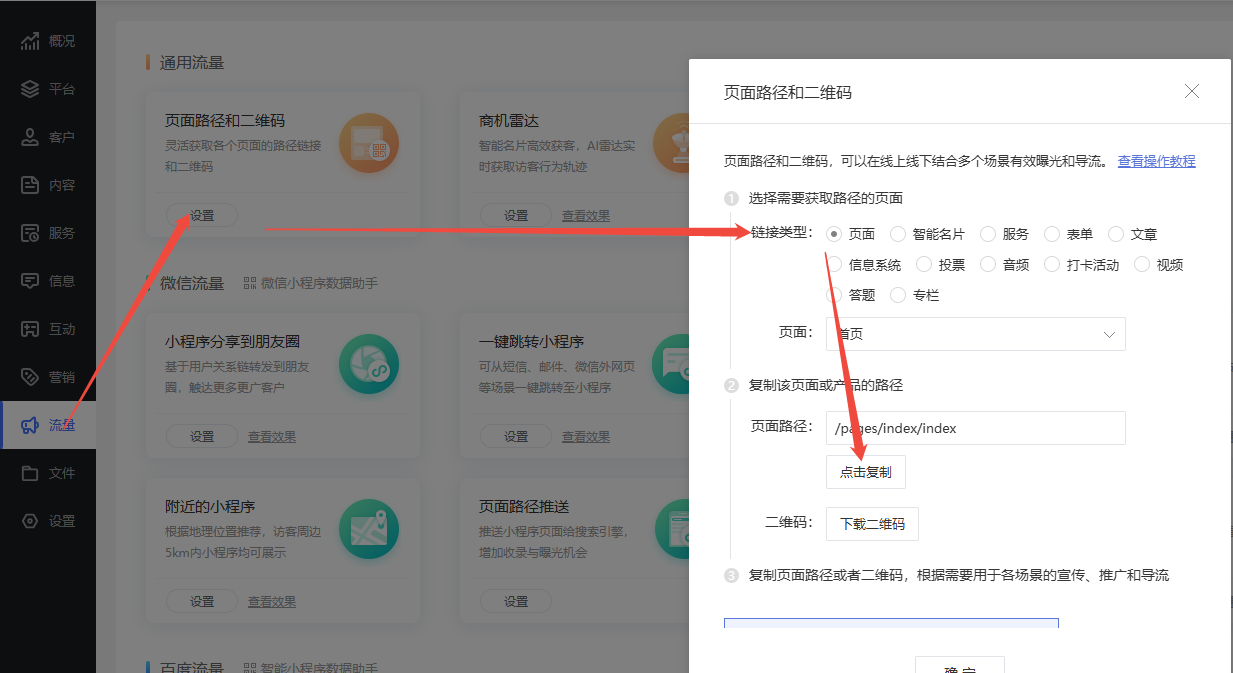
Task: Close the 页面路径和二维码 dialog
Action: (x=1191, y=92)
